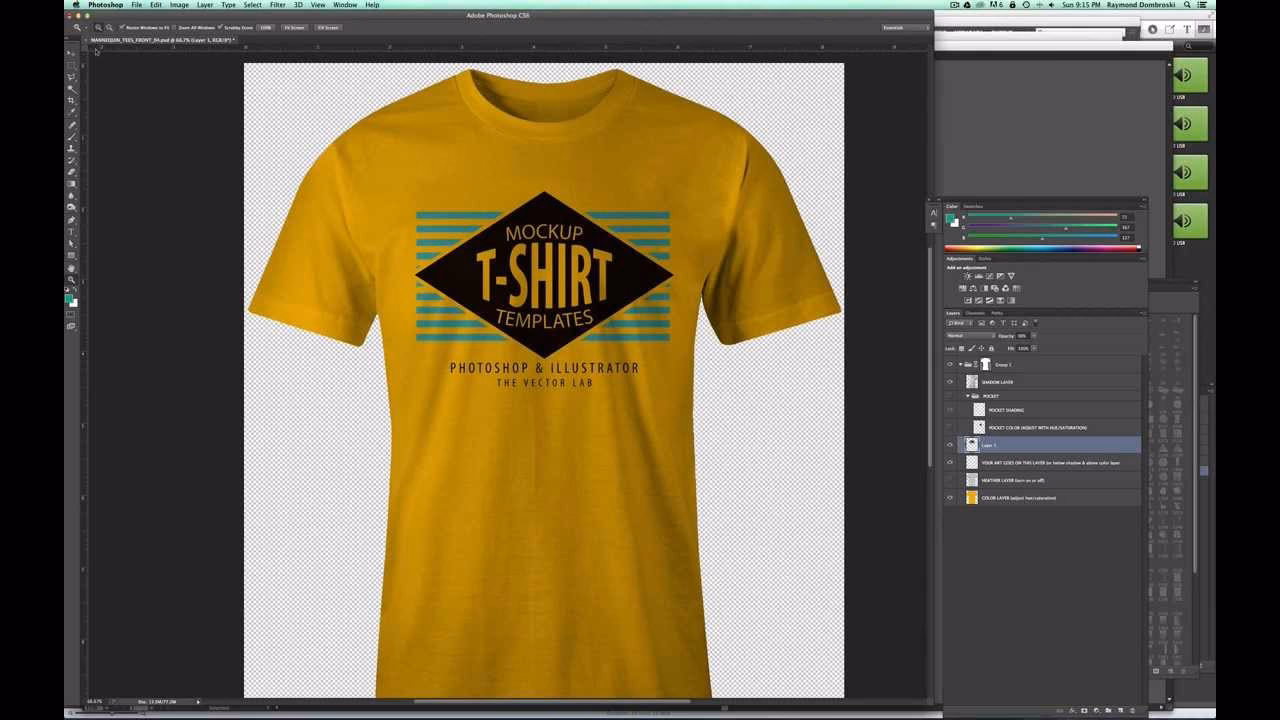The height and width of the screenshot is (720, 1280).
Task: Collapse the POCKET group
Action: 967,396
